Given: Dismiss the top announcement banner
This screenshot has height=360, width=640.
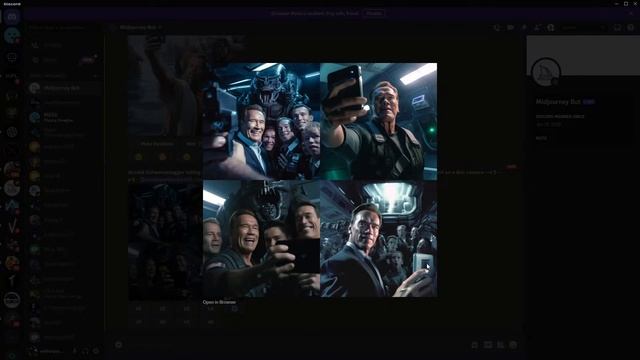Looking at the screenshot, I should [x=631, y=13].
